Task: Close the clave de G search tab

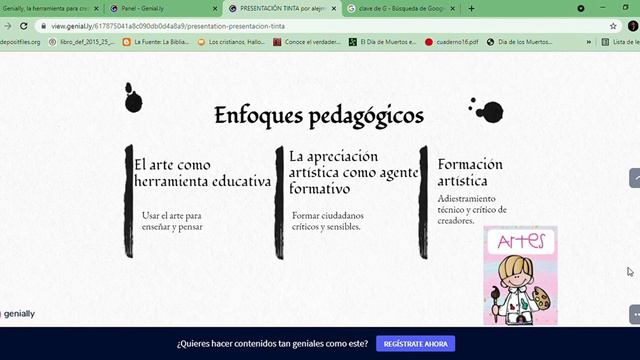Action: [x=452, y=8]
